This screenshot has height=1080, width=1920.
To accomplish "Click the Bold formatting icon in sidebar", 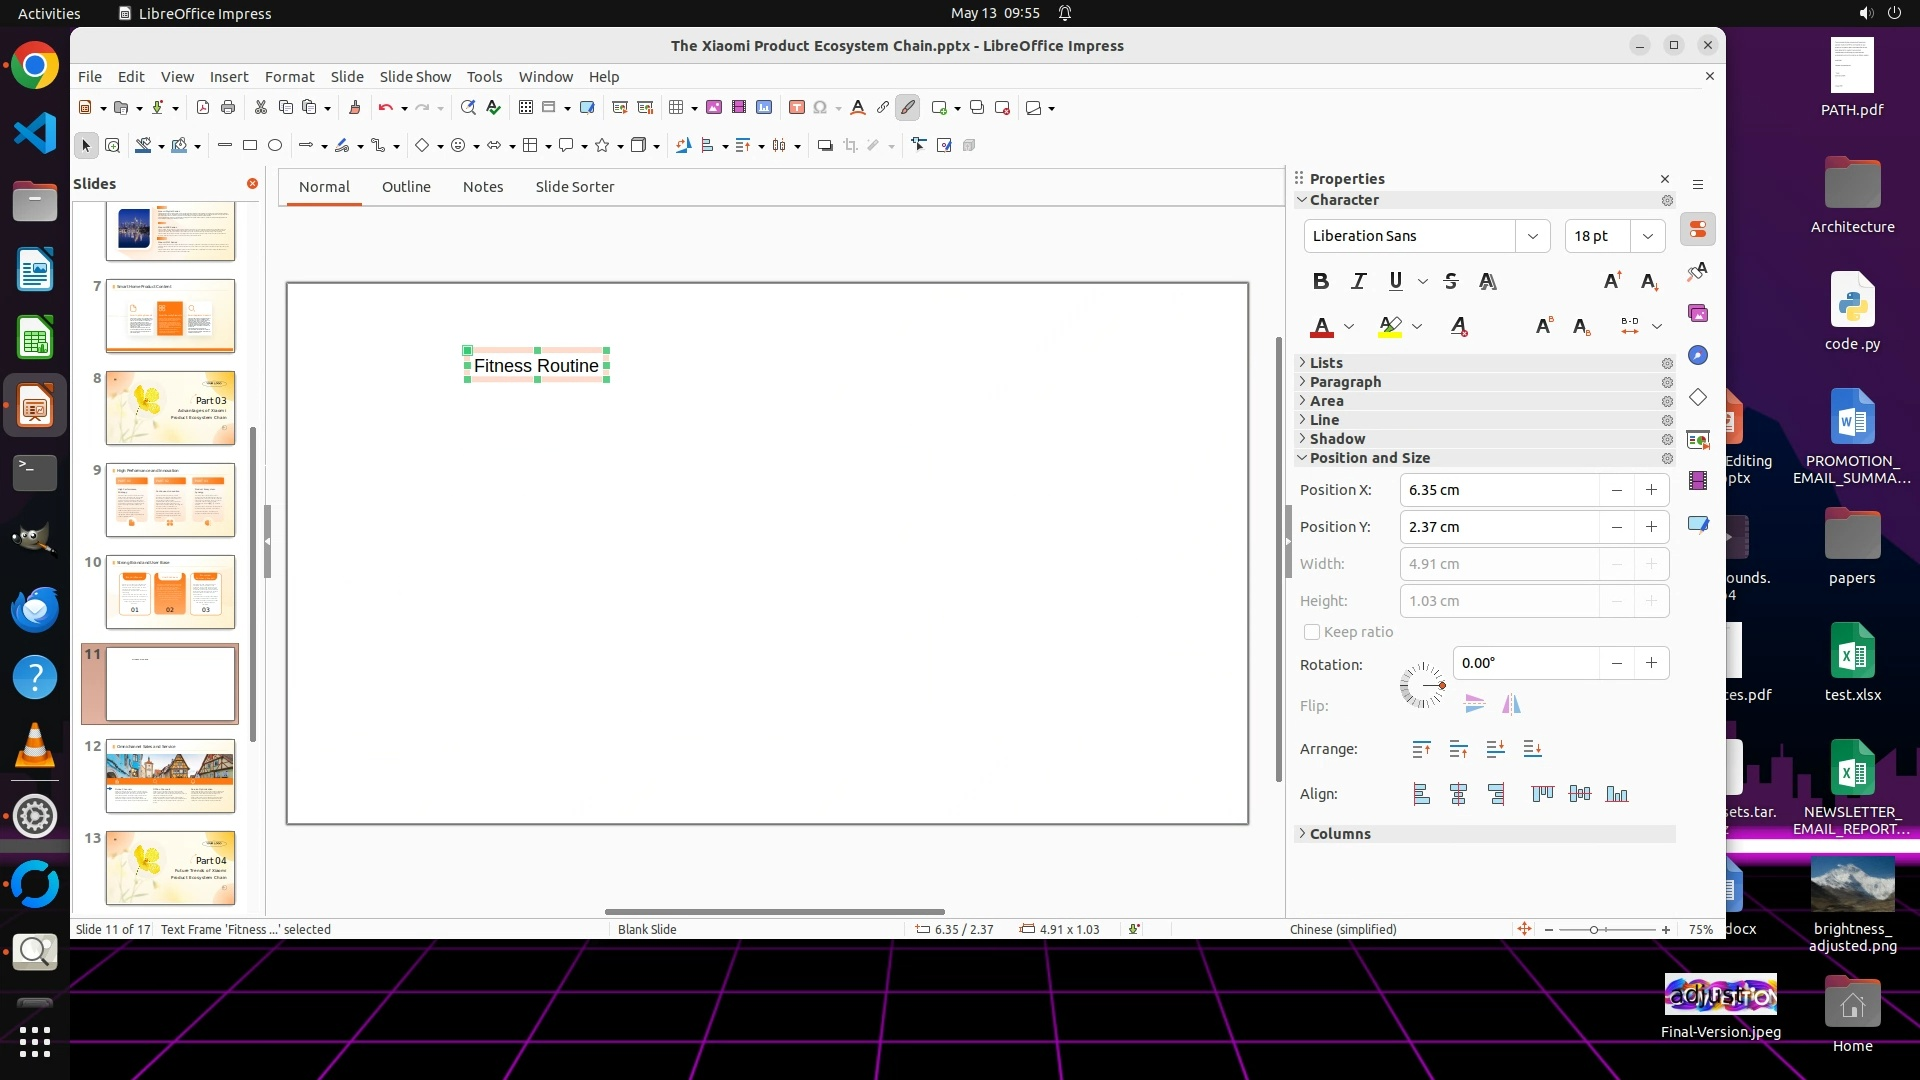I will [x=1321, y=282].
